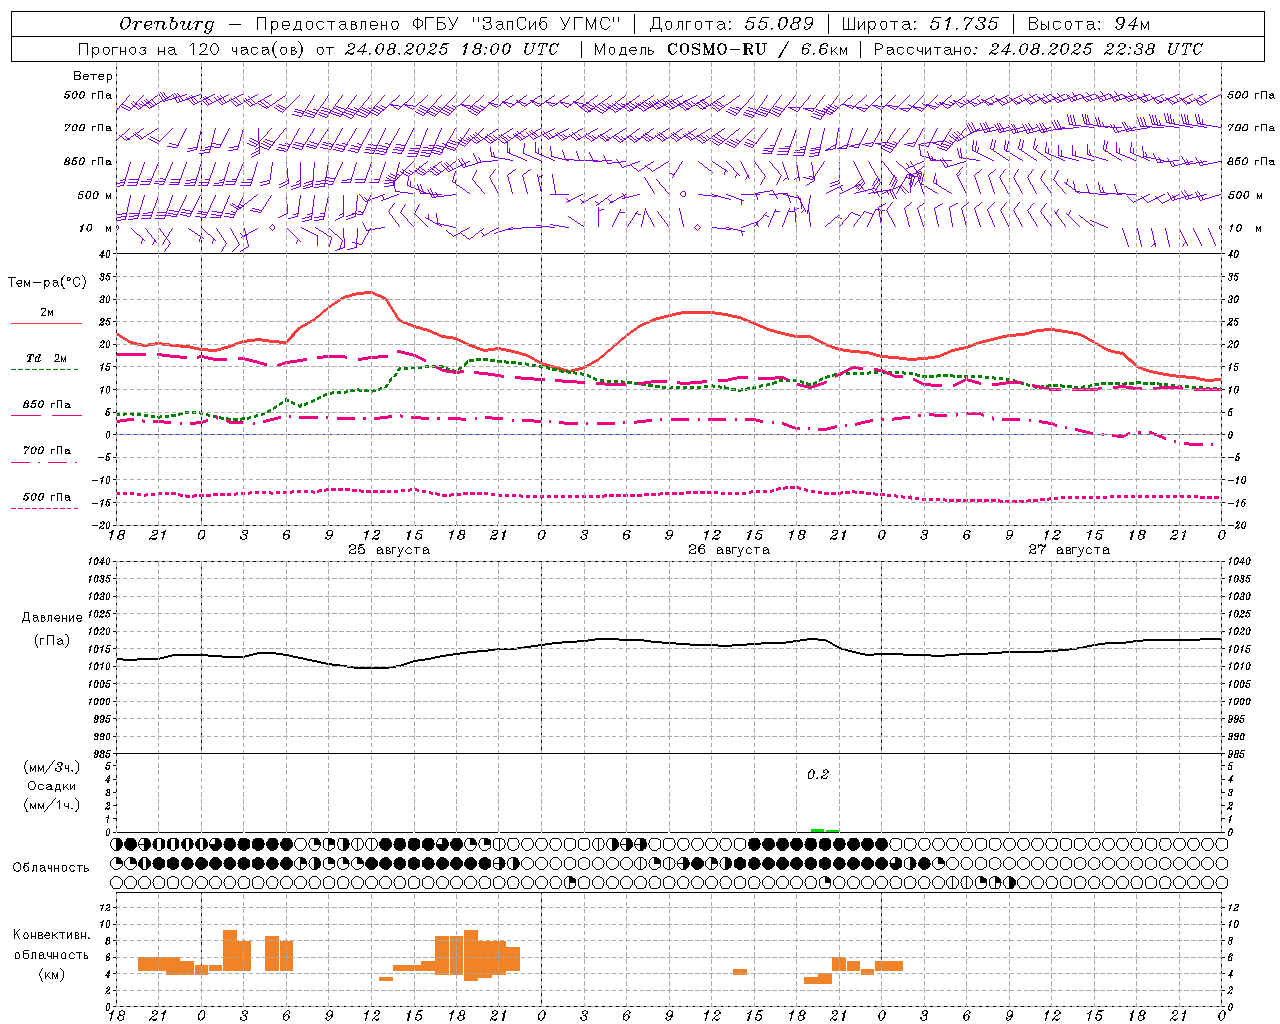Click the 'Давление' pressure label

click(x=52, y=618)
